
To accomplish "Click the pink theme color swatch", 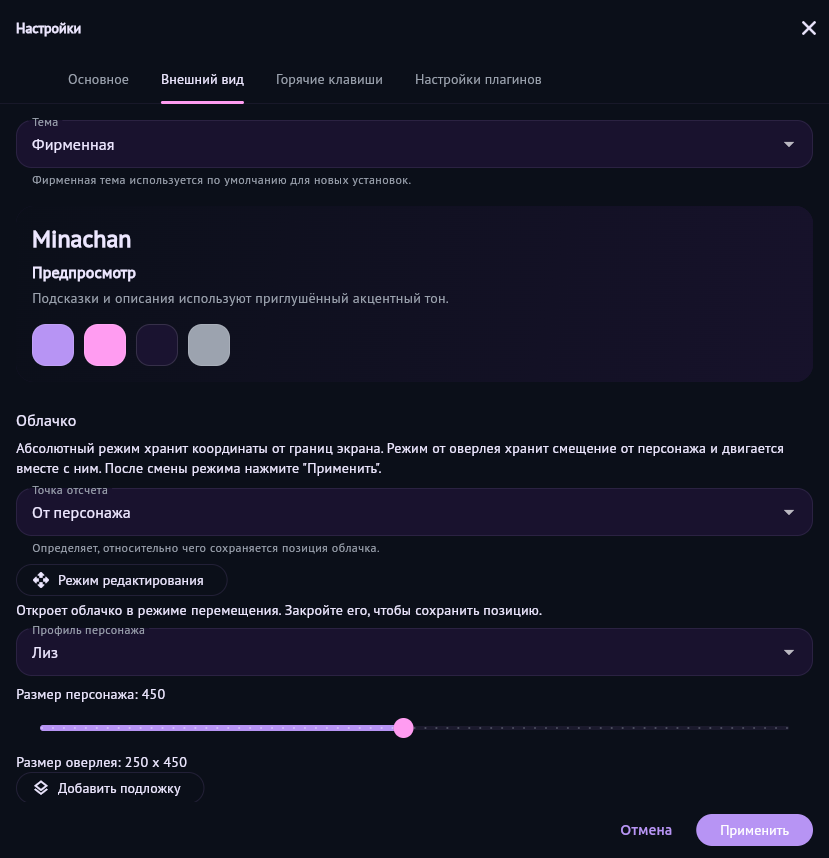I will tap(105, 345).
